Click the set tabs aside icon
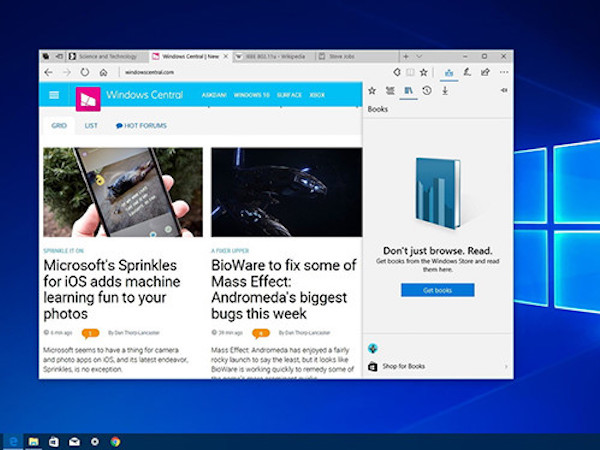The image size is (600, 450). (59, 56)
